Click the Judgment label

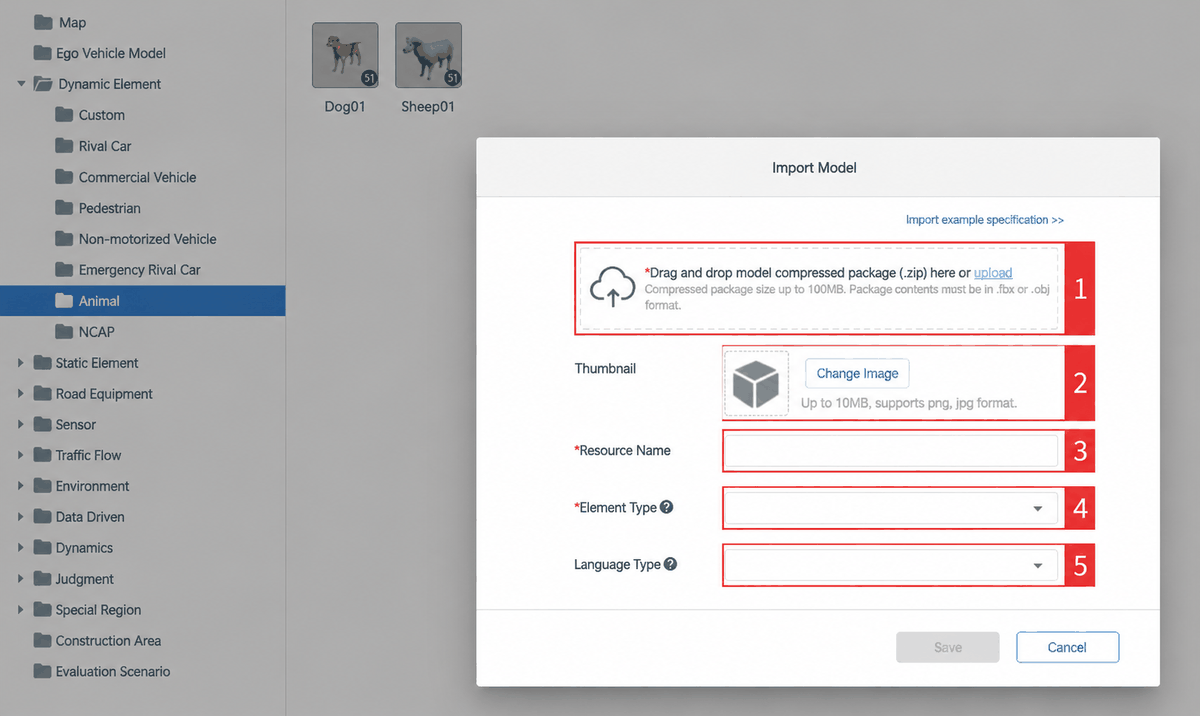85,579
